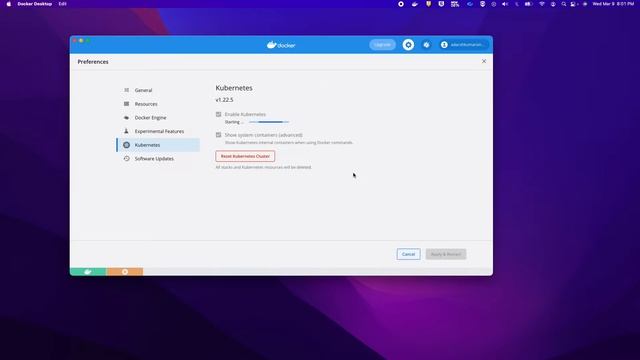Open the General preferences section
Image resolution: width=640 pixels, height=360 pixels.
pos(158,90)
